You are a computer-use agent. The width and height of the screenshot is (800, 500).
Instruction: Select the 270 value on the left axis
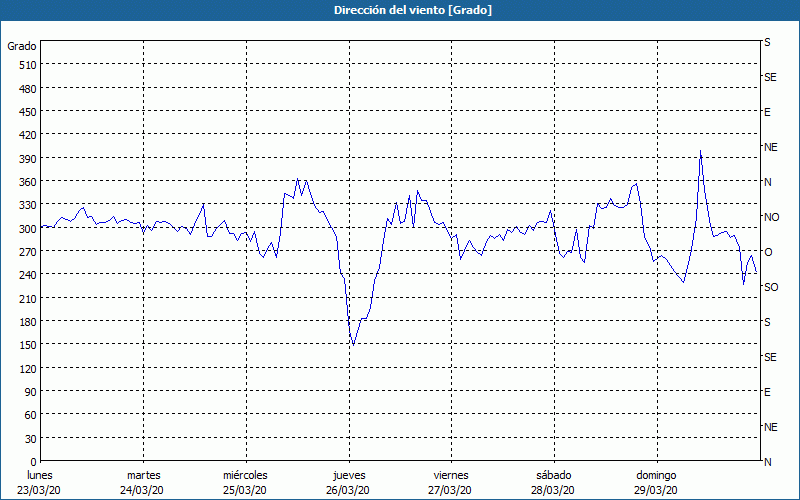[x=28, y=252]
